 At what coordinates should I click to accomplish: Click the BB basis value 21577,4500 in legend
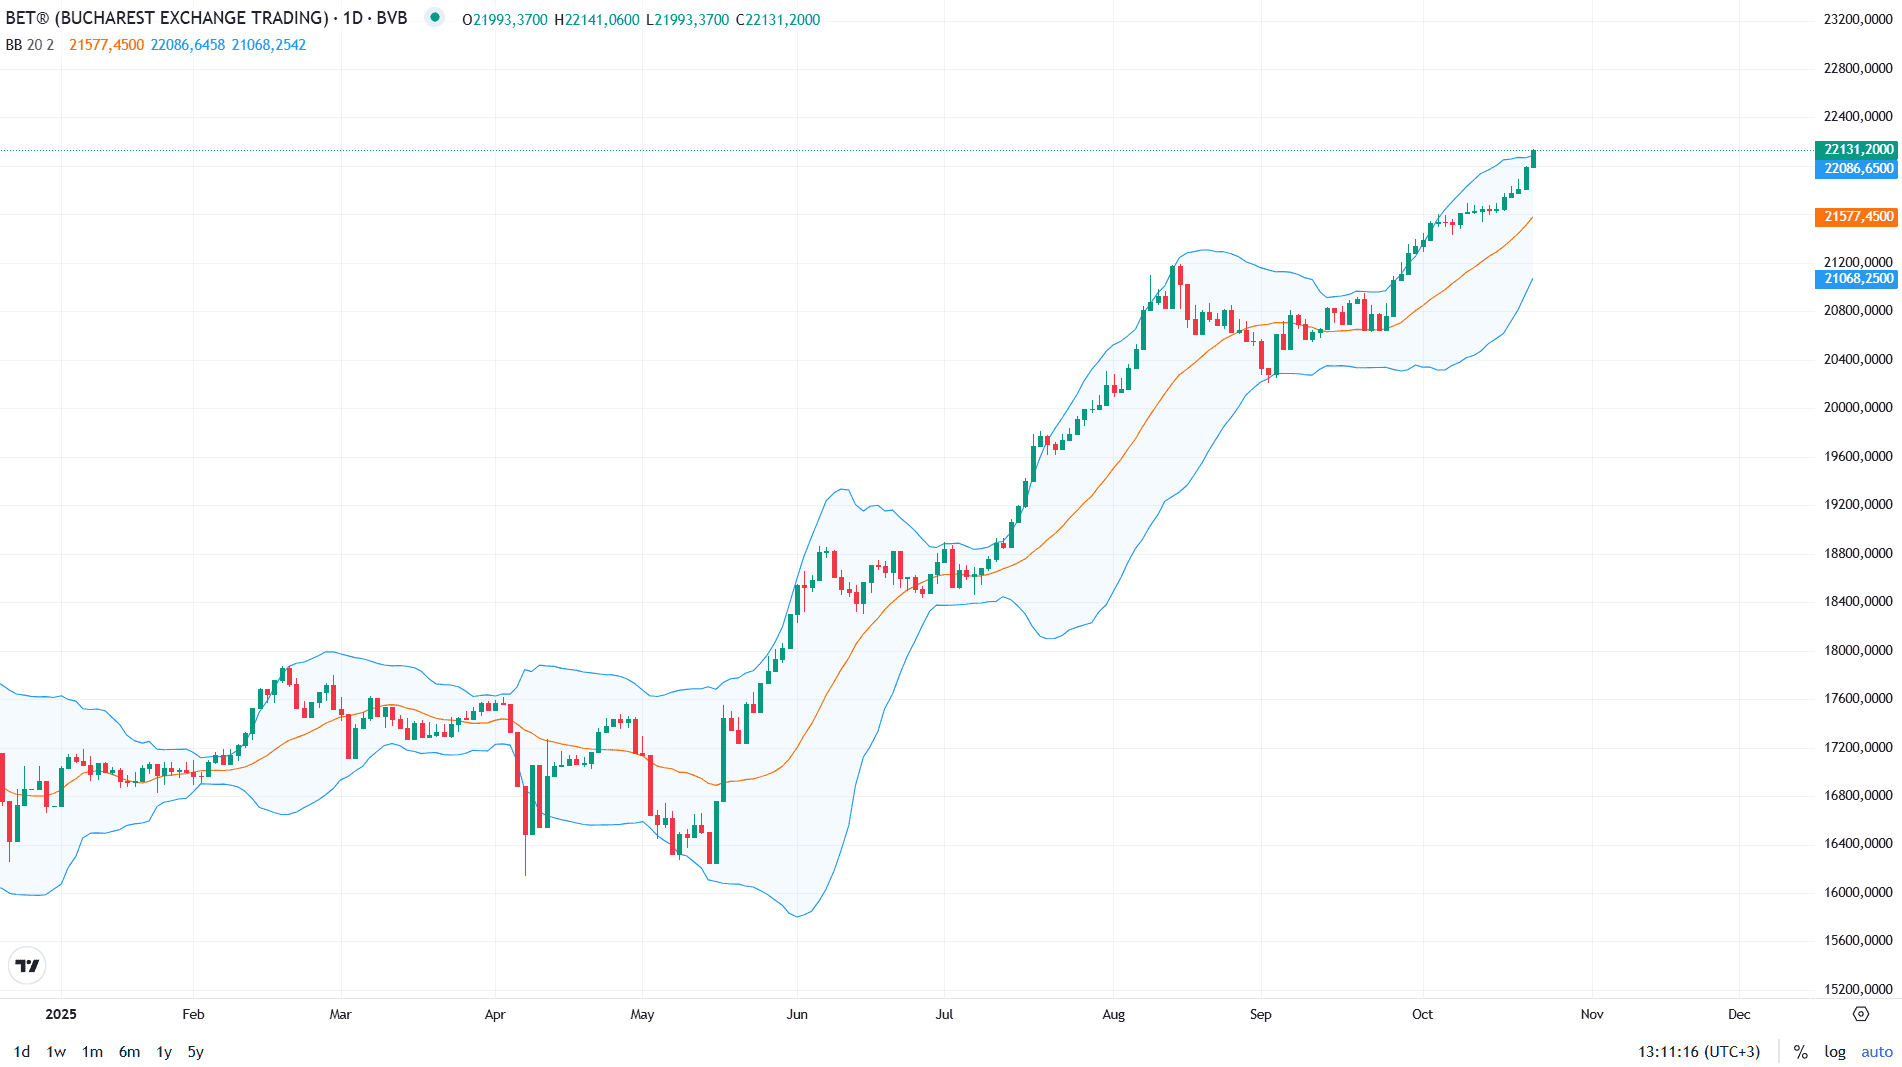click(106, 45)
